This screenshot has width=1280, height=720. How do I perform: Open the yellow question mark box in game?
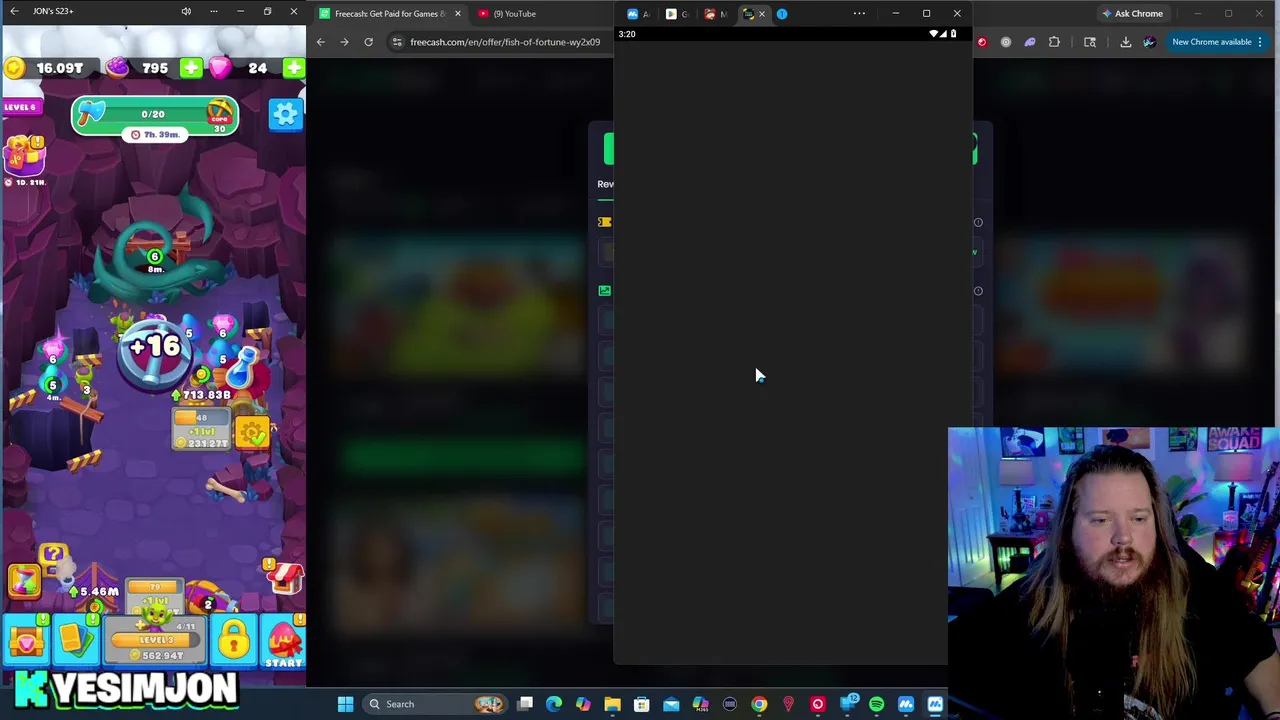(53, 555)
